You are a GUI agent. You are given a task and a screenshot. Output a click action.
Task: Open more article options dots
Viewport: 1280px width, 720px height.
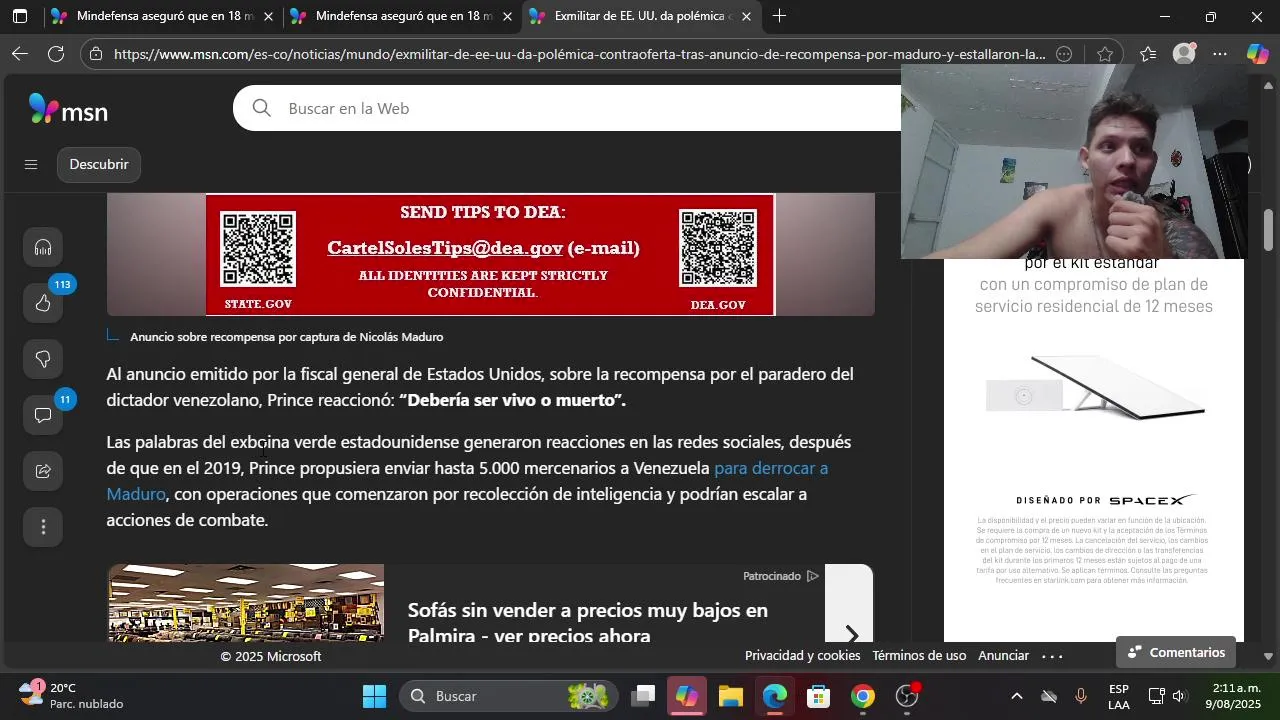[x=43, y=527]
